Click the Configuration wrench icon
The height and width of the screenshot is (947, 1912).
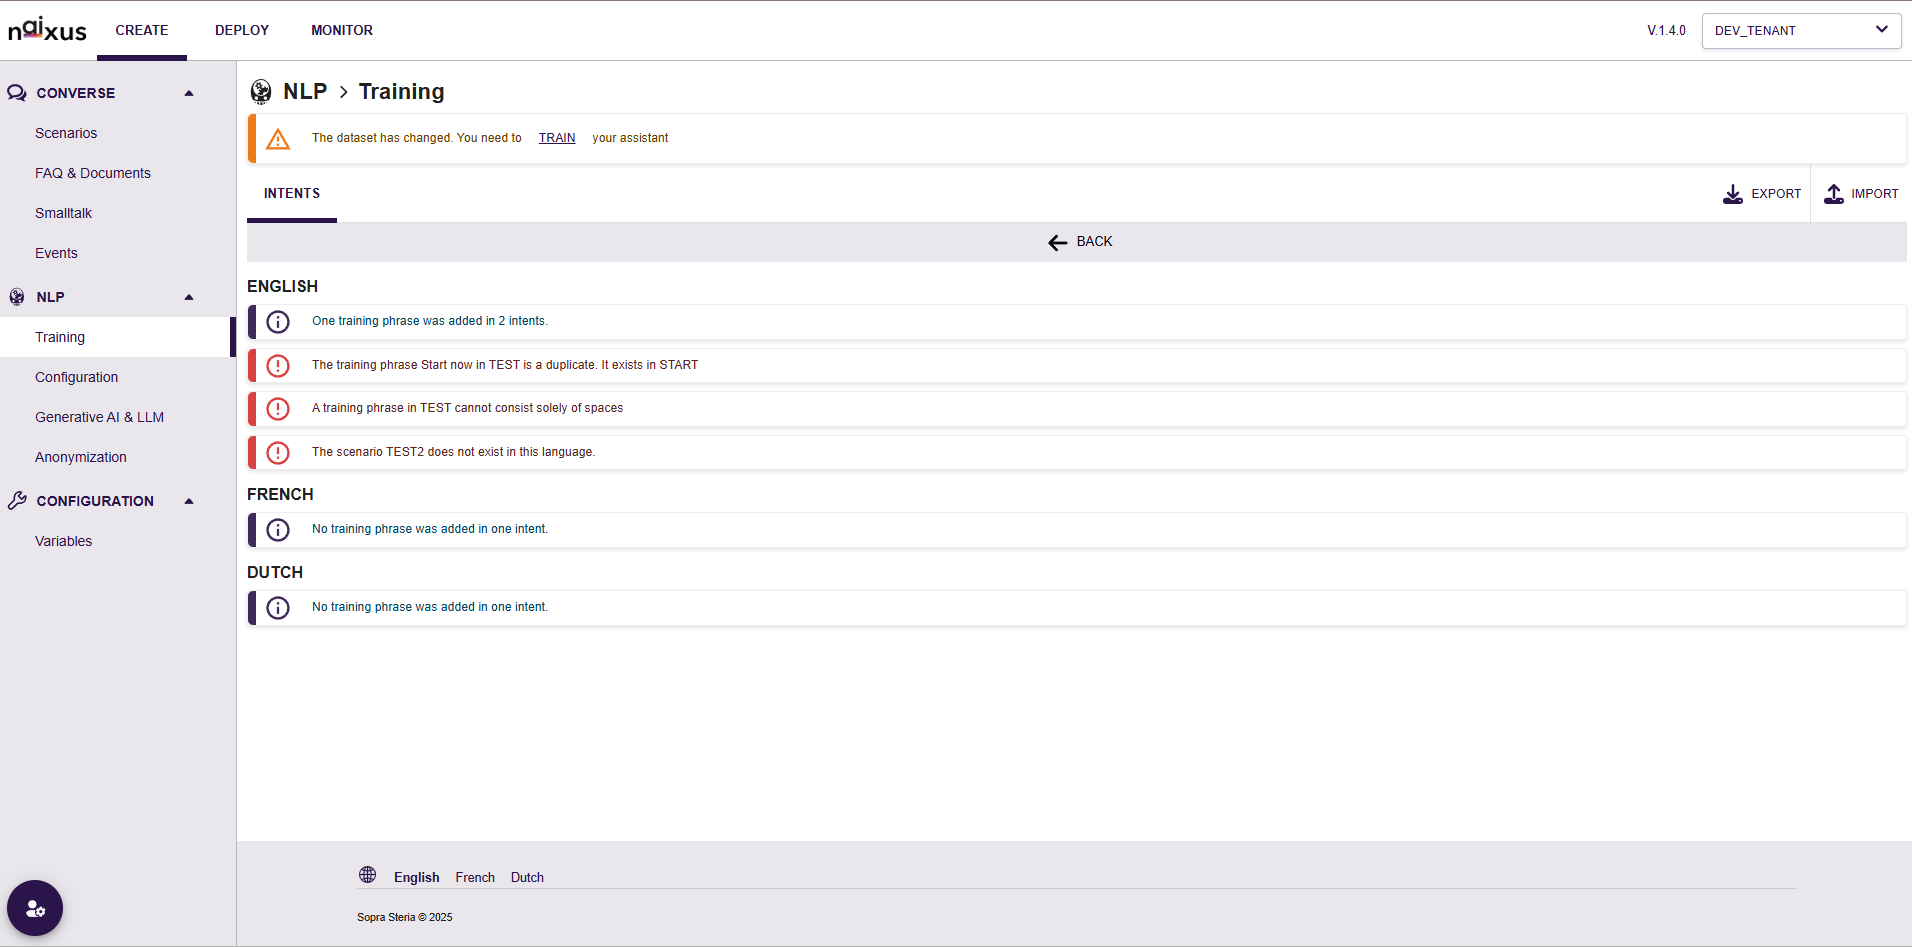(17, 501)
